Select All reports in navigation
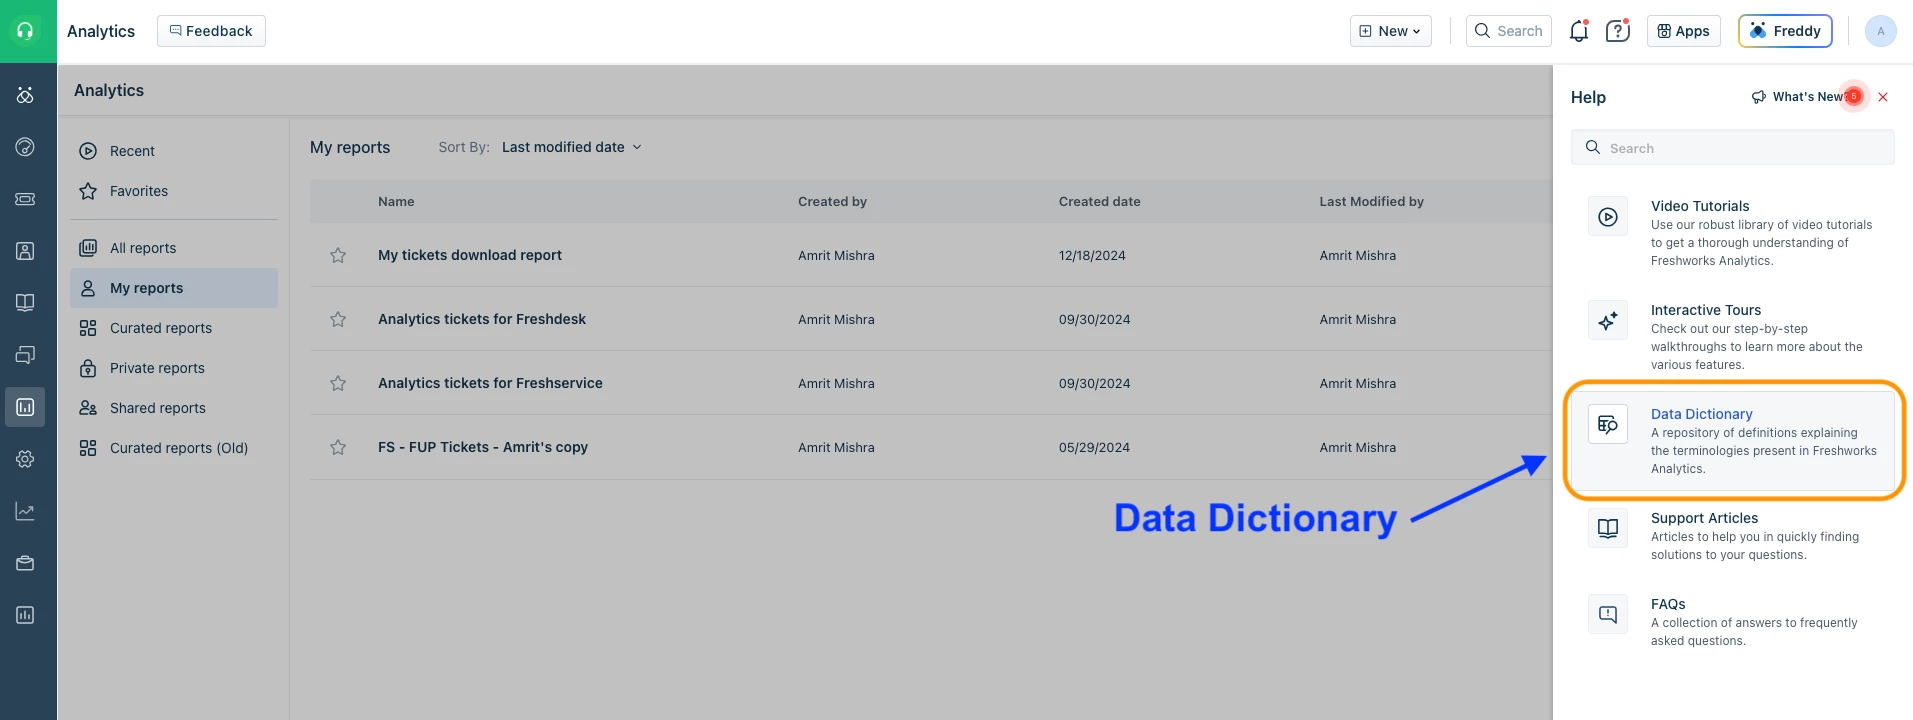Screen dimensions: 1913x720 (174, 248)
